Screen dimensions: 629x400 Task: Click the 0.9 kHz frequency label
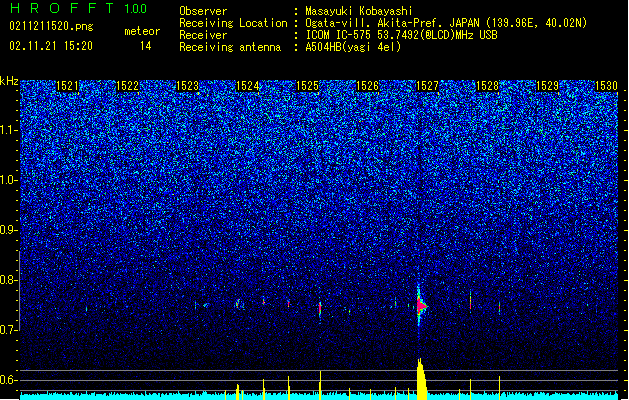click(9, 230)
